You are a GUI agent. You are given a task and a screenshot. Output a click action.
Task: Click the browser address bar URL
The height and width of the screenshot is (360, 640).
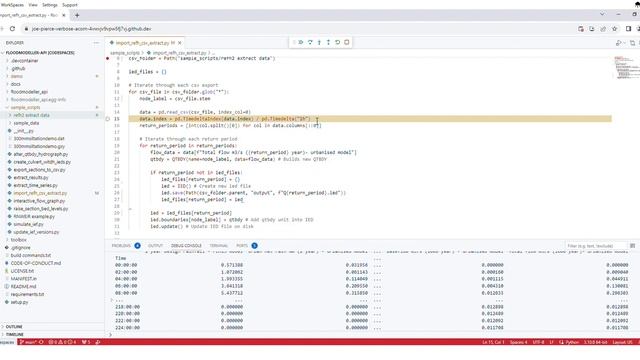[x=91, y=29]
